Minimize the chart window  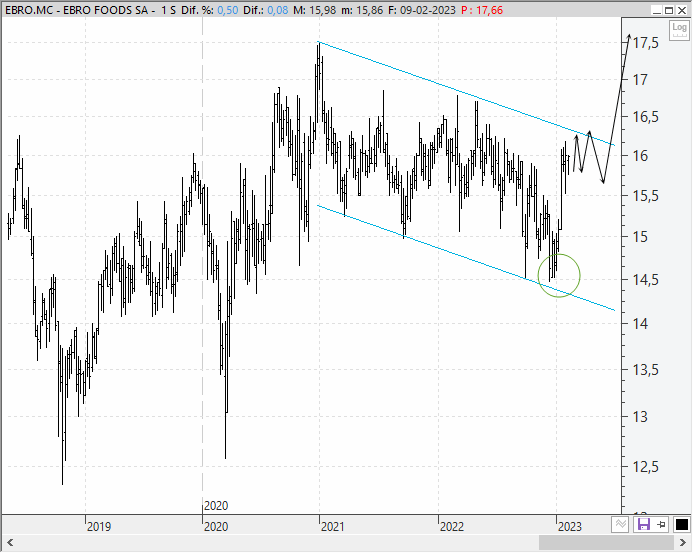tap(657, 10)
